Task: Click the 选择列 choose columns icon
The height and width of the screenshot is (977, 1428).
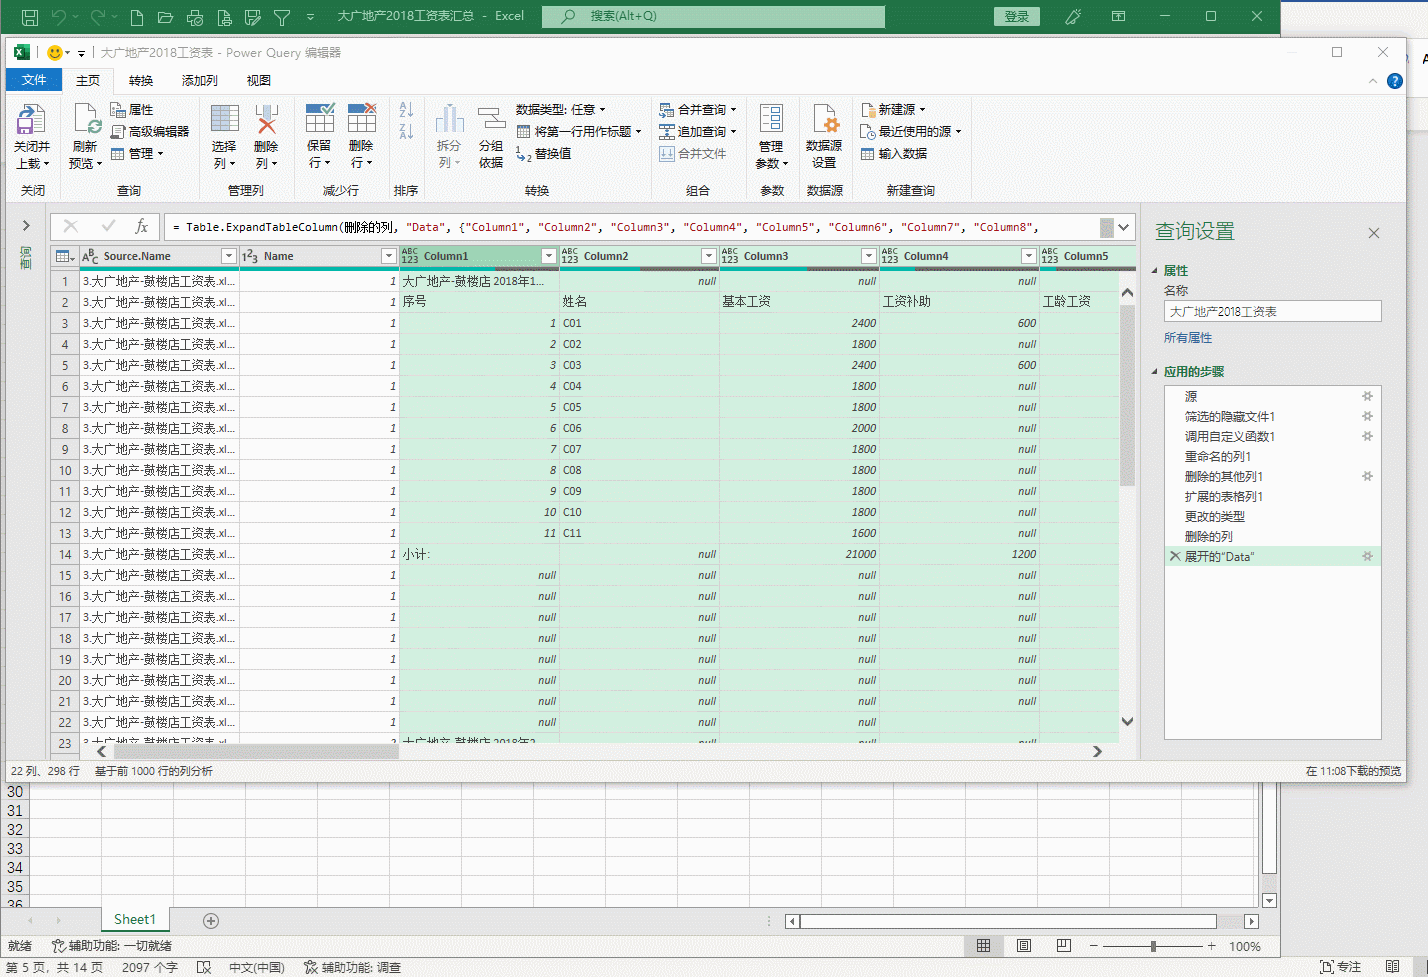Action: [225, 118]
